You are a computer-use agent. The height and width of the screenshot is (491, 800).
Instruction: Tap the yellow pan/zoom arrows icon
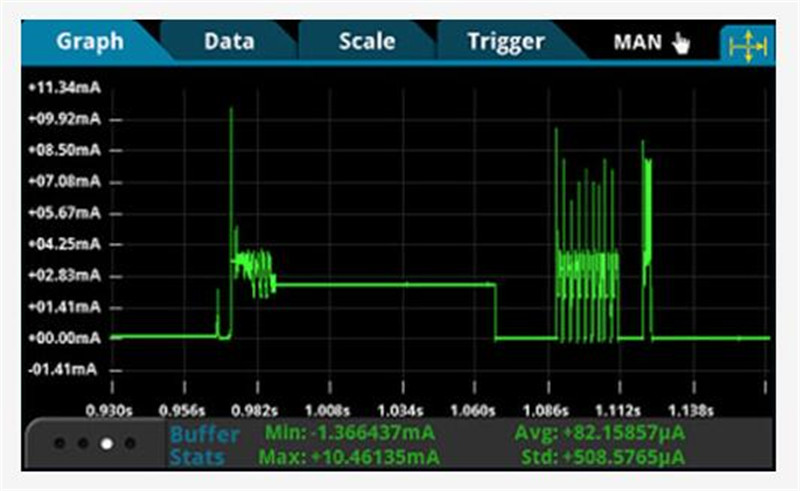[743, 44]
